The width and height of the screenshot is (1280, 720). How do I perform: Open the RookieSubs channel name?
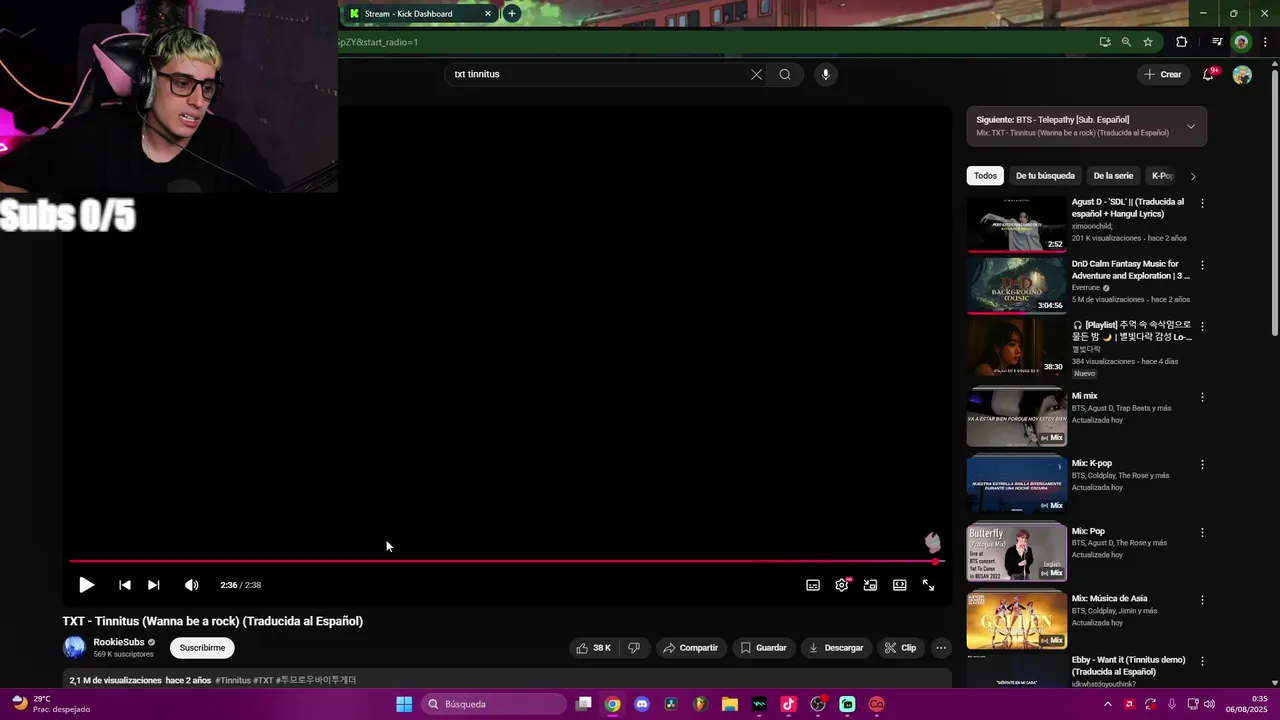[119, 642]
